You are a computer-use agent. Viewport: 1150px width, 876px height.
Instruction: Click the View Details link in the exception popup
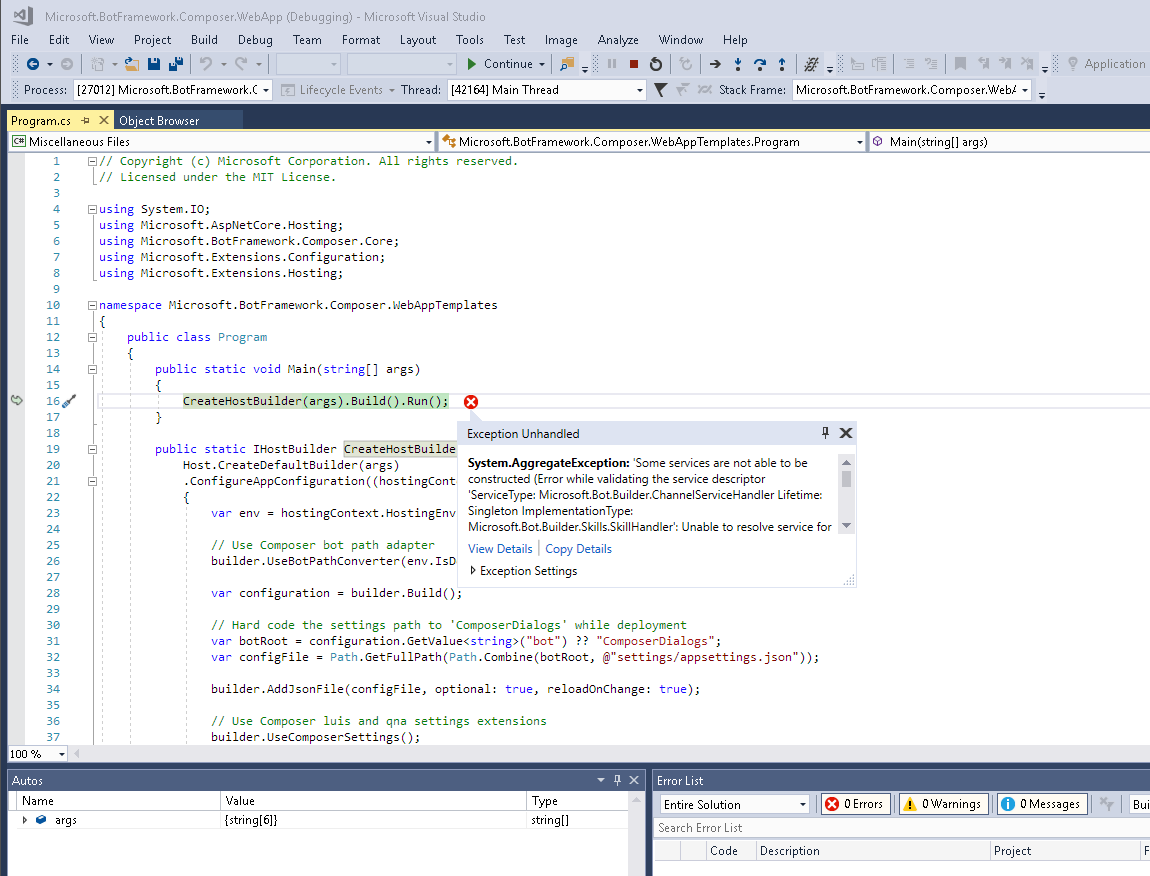coord(499,548)
